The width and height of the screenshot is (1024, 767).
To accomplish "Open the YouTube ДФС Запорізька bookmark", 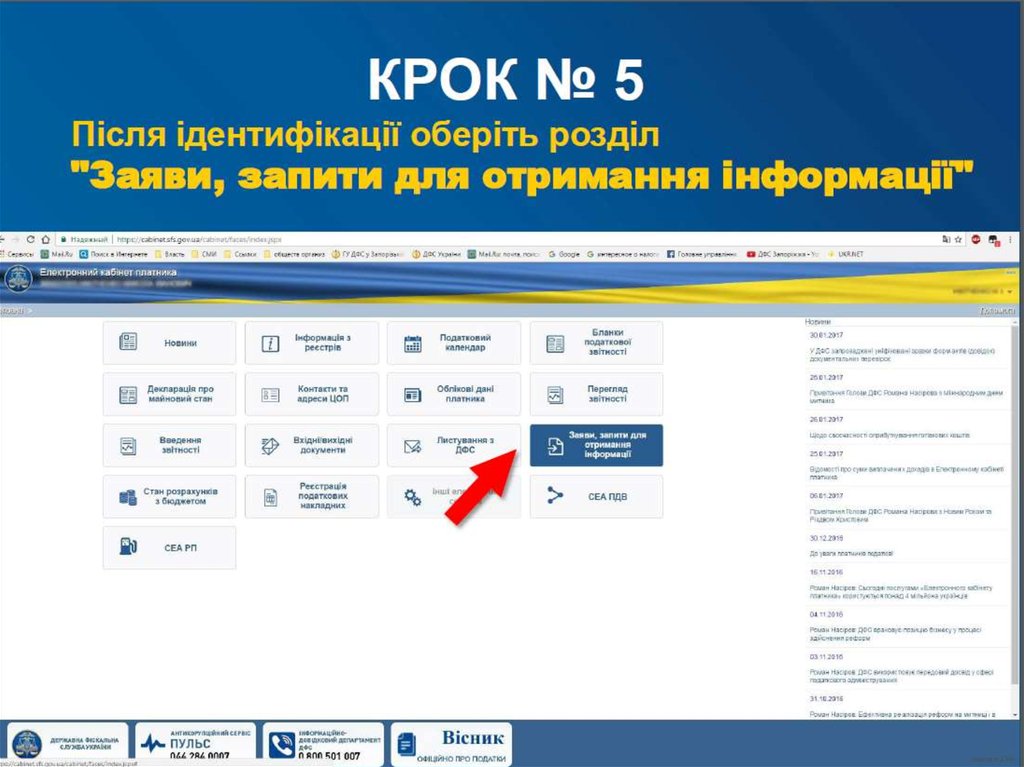I will tap(782, 254).
